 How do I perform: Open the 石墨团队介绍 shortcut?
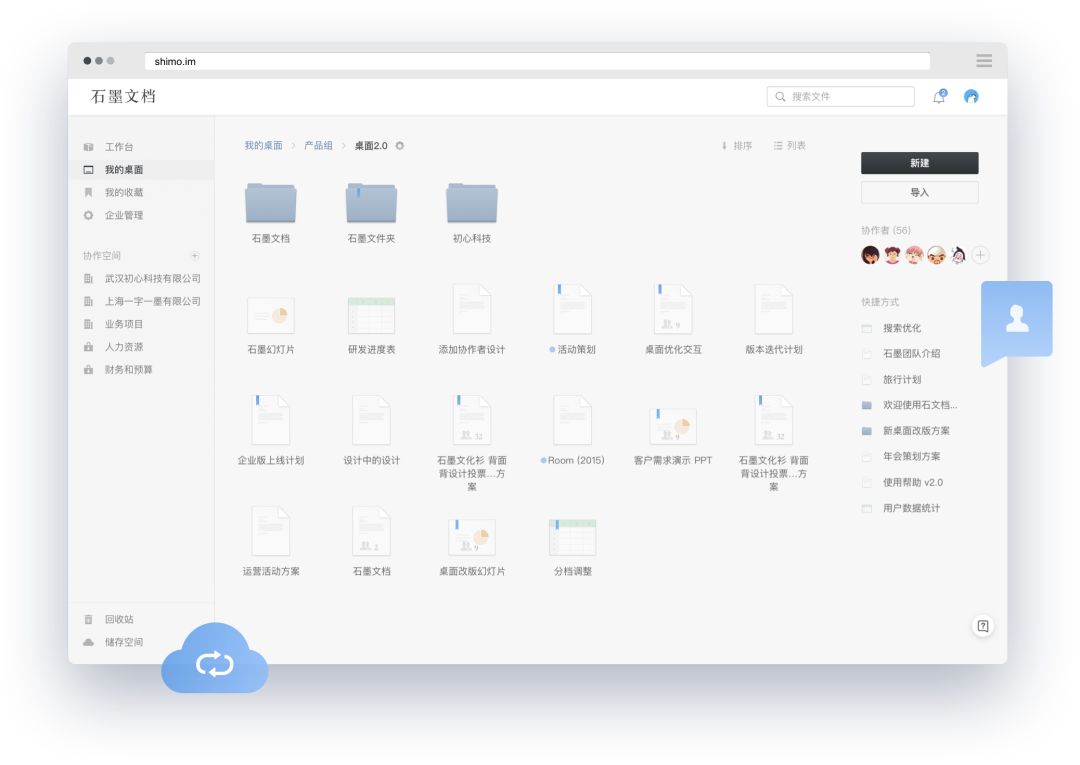[901, 353]
